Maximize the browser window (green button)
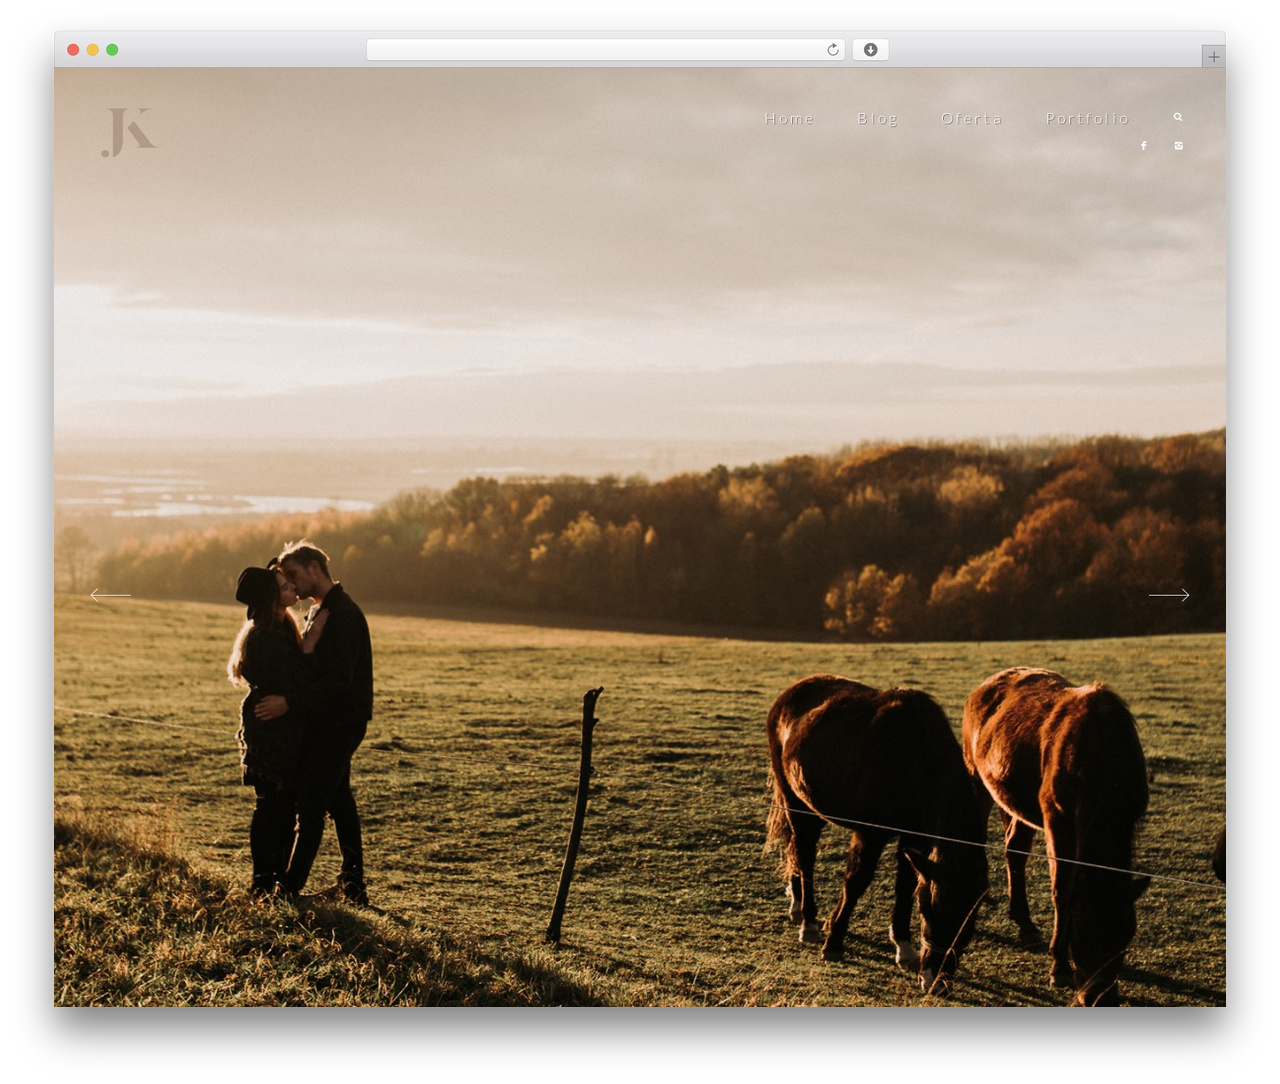Image resolution: width=1280 pixels, height=1084 pixels. [112, 50]
